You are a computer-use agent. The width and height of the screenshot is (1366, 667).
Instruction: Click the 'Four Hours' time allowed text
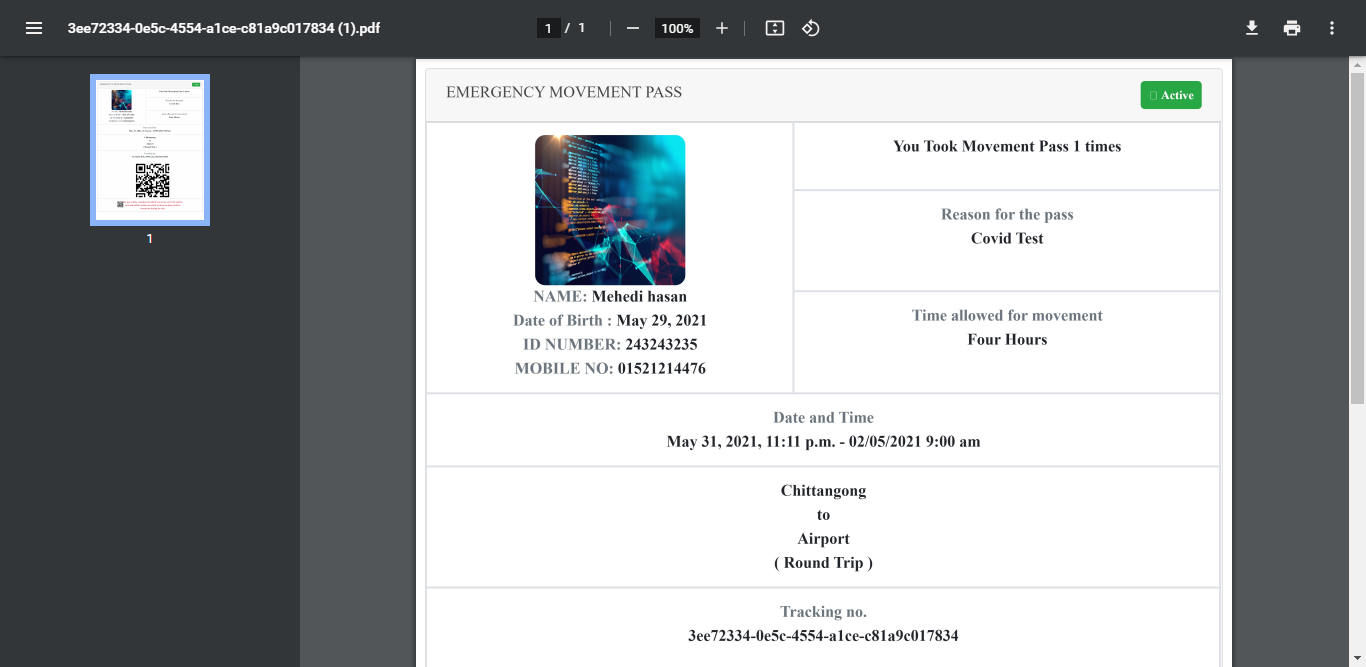point(1007,339)
